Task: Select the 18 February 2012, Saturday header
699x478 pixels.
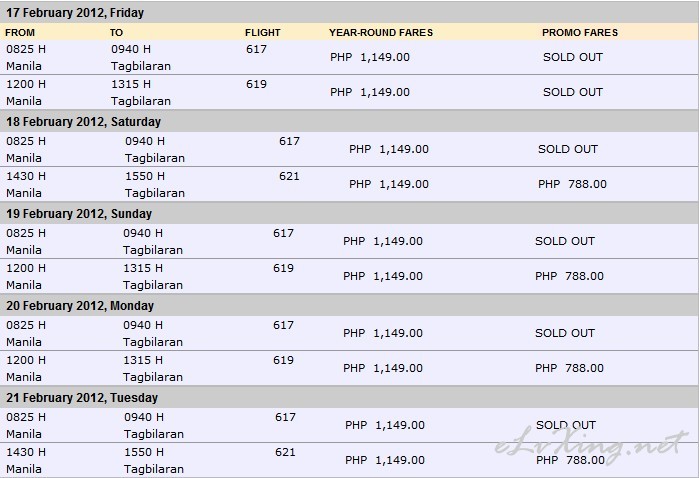Action: [83, 122]
